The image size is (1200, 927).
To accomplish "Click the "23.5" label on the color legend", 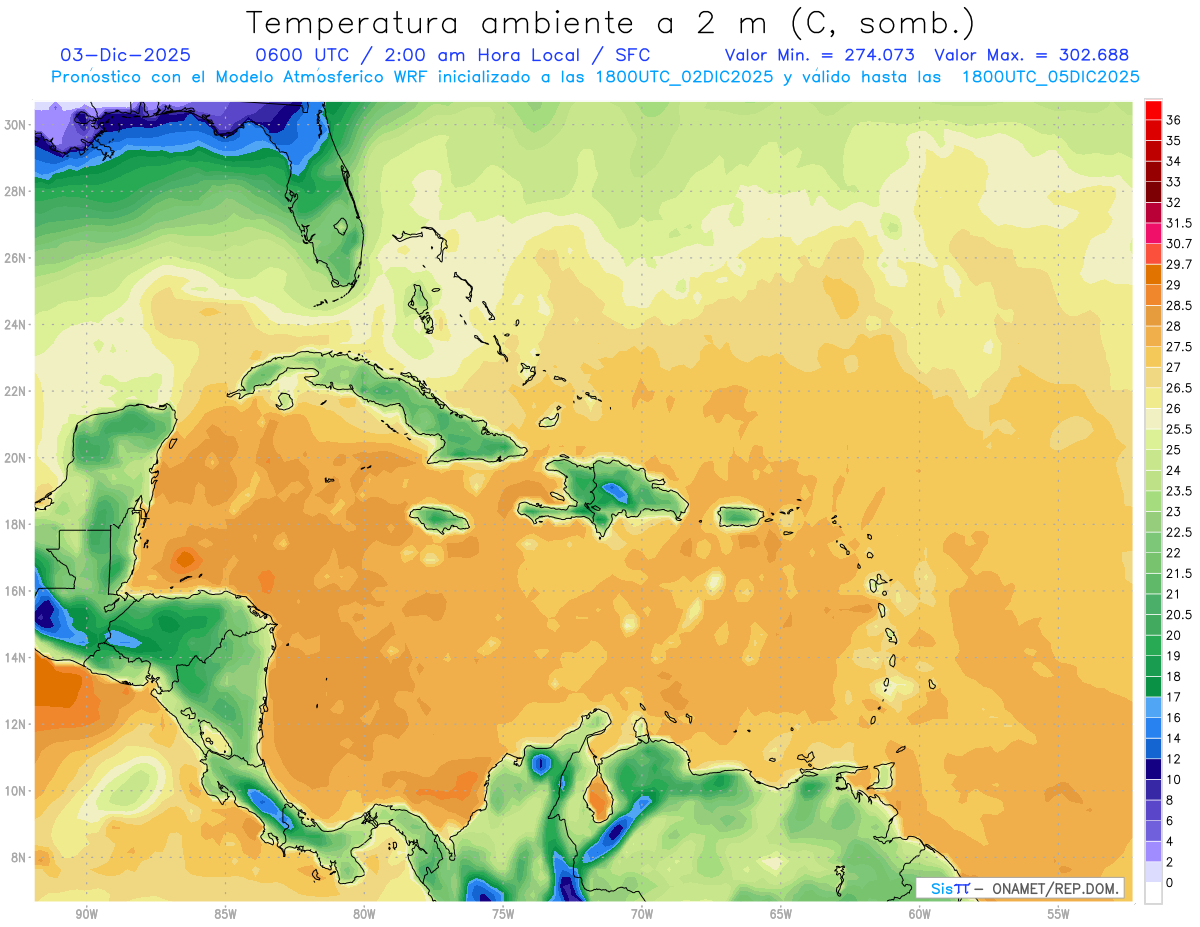I will pos(1179,491).
